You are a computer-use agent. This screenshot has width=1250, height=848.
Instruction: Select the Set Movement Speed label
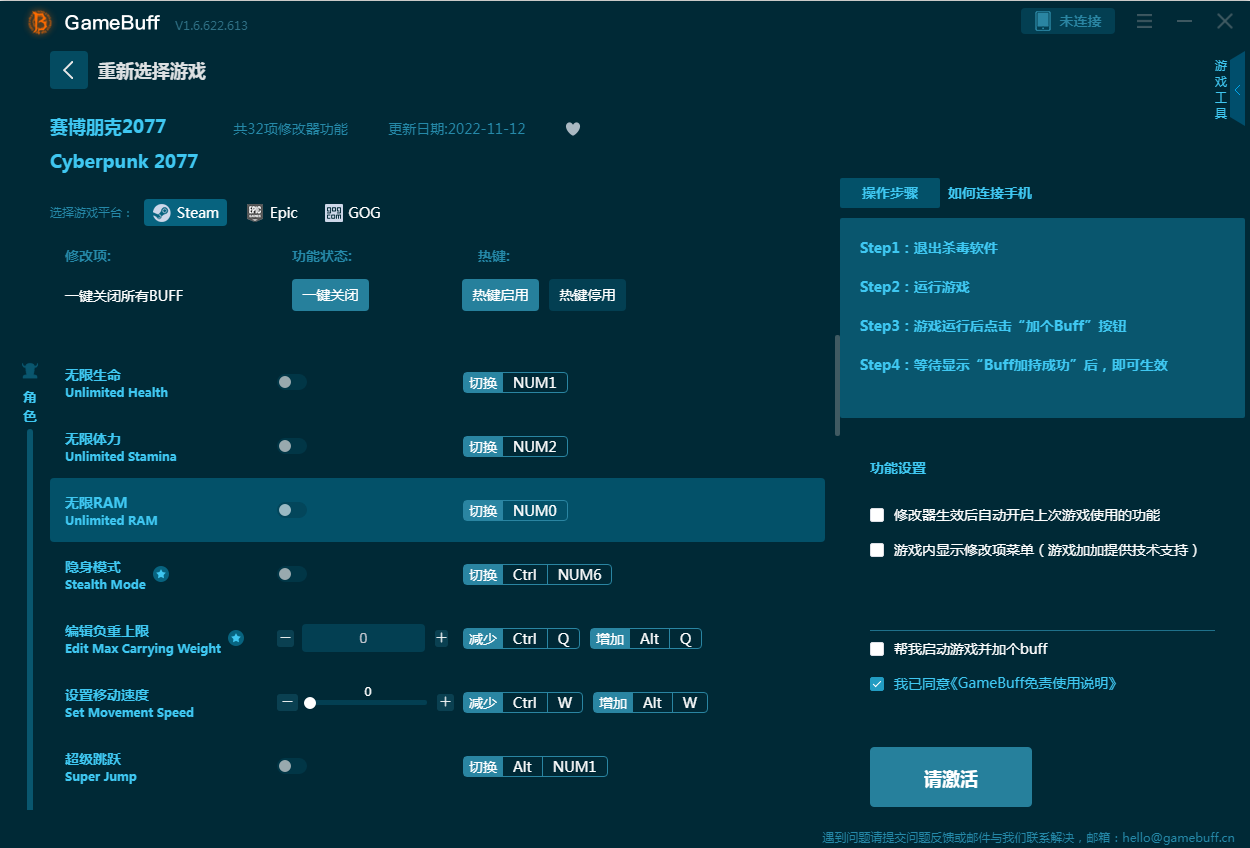tap(129, 703)
